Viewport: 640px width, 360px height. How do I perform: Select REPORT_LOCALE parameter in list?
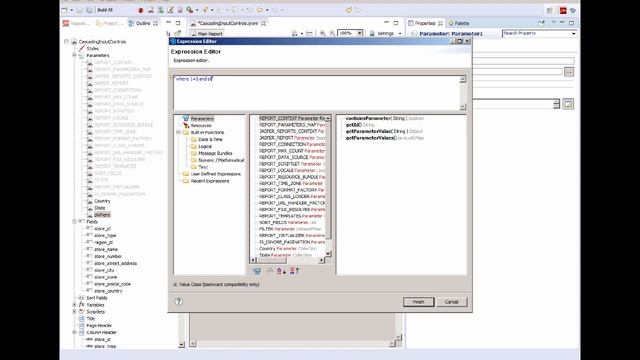tap(292, 170)
